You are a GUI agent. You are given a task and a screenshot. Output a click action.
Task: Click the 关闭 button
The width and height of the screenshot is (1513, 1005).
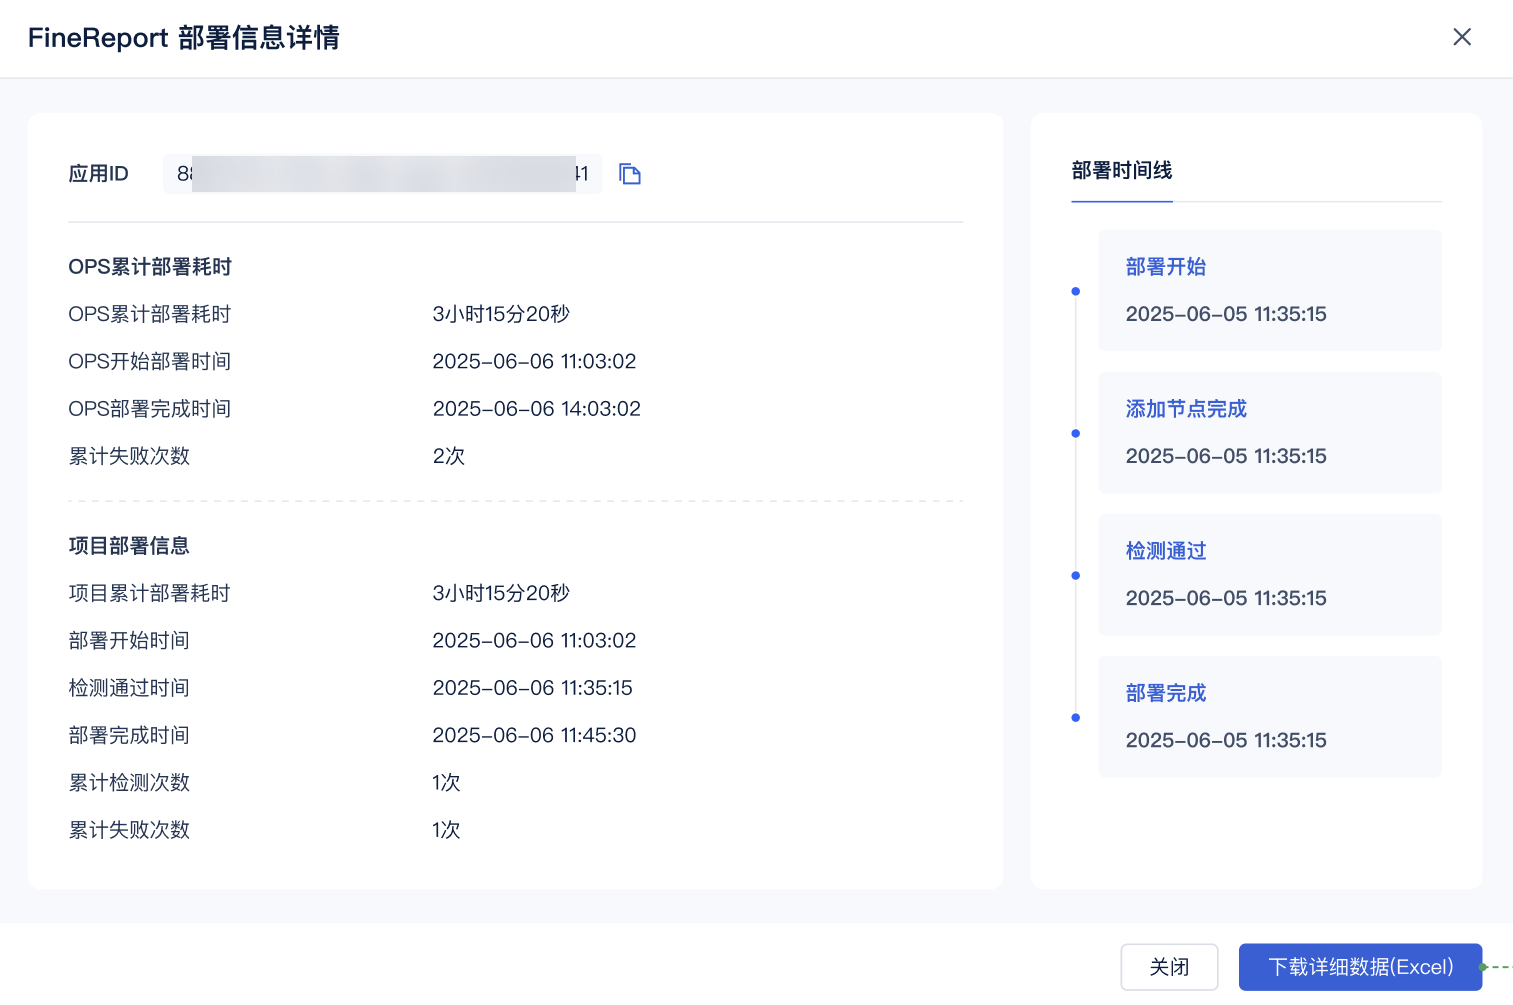[1169, 967]
